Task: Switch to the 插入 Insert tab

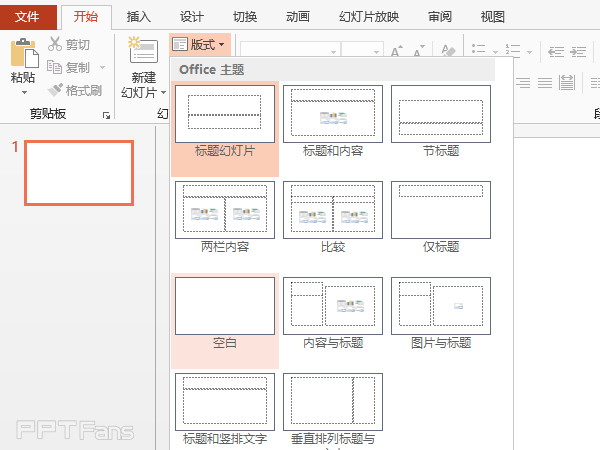Action: tap(140, 16)
